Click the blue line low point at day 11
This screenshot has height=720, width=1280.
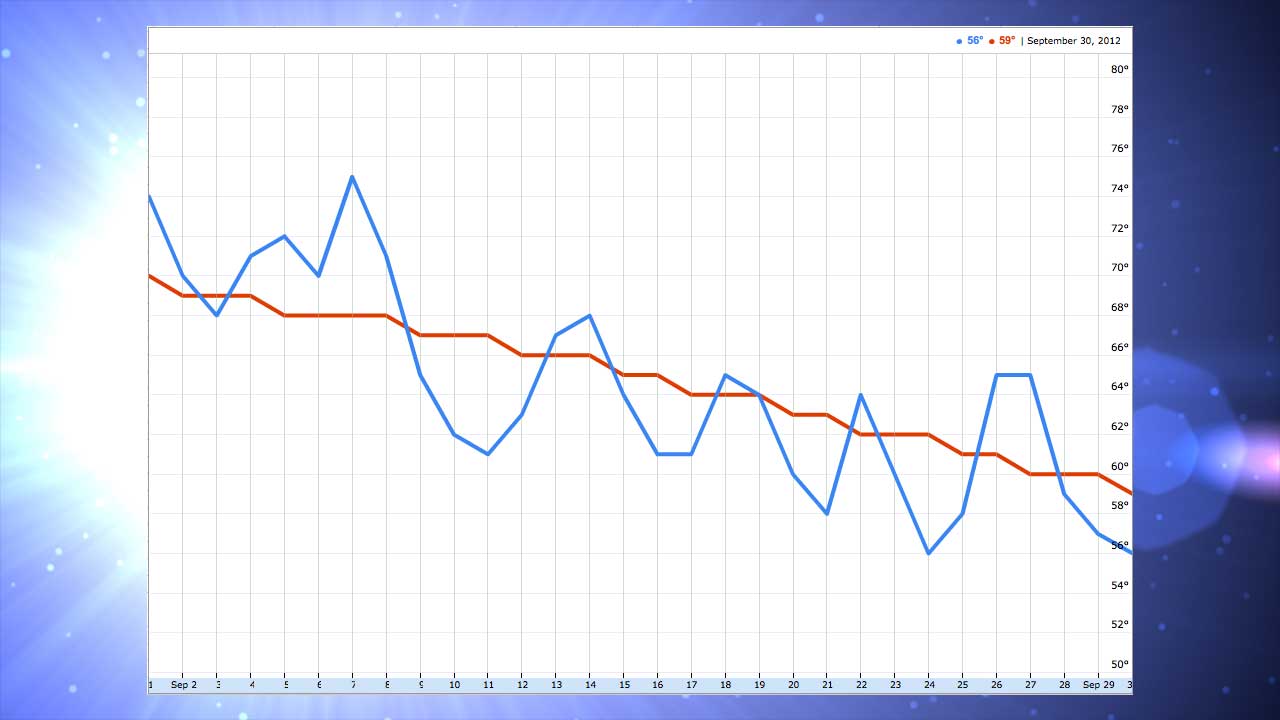[488, 454]
